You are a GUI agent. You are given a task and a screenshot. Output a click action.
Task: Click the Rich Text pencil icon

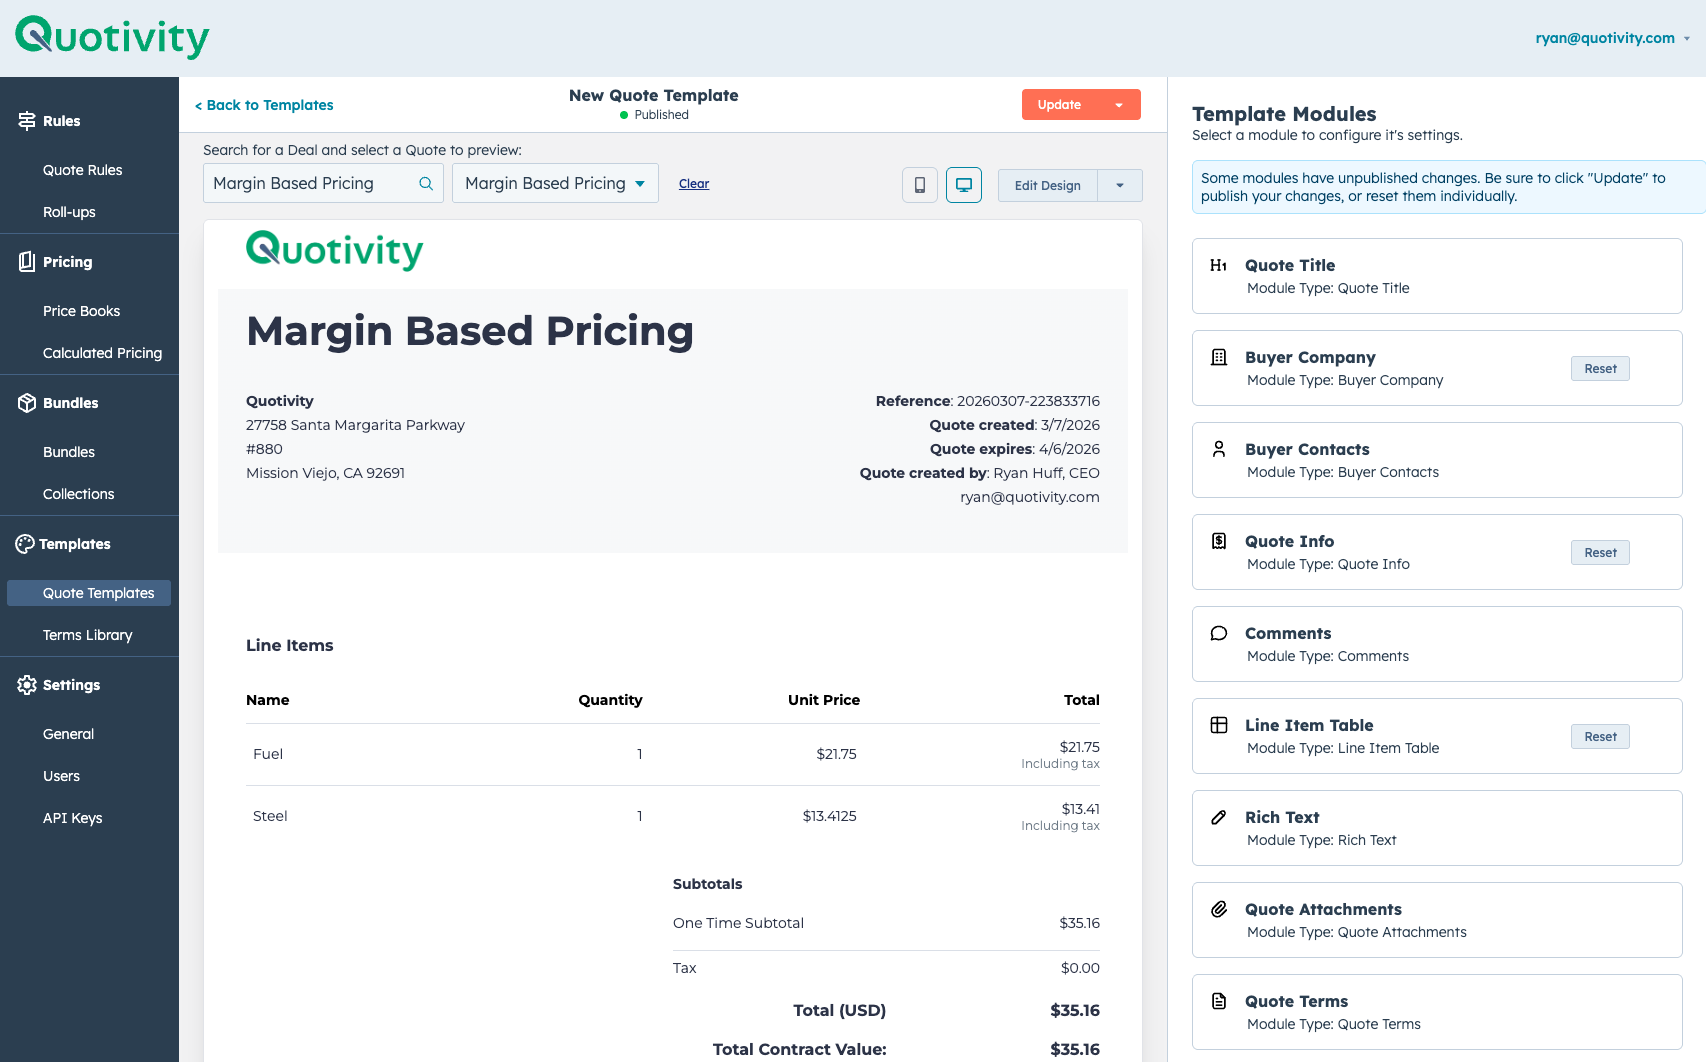click(1218, 817)
